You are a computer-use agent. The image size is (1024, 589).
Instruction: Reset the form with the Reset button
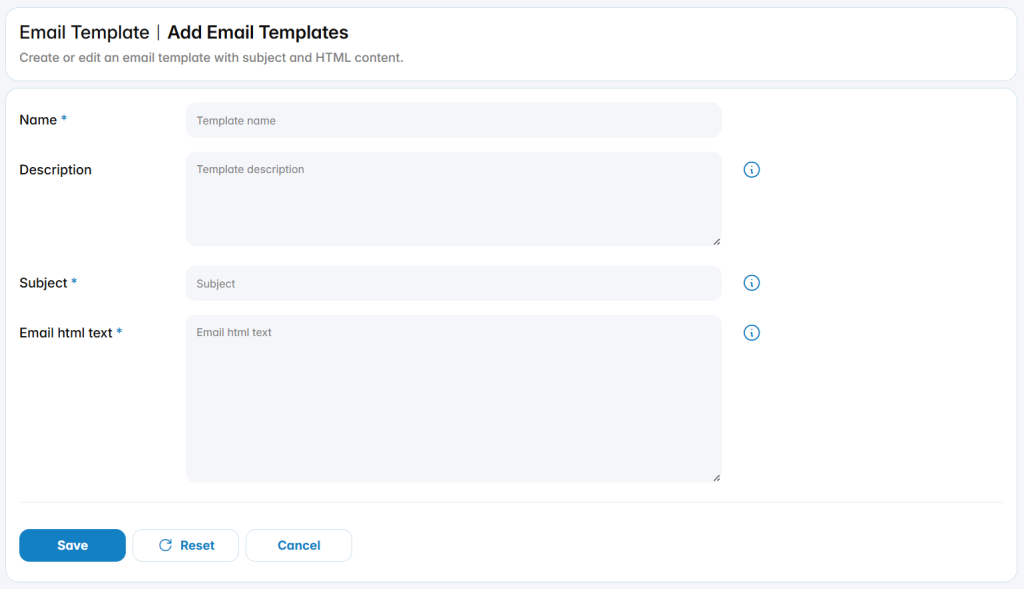pyautogui.click(x=185, y=545)
